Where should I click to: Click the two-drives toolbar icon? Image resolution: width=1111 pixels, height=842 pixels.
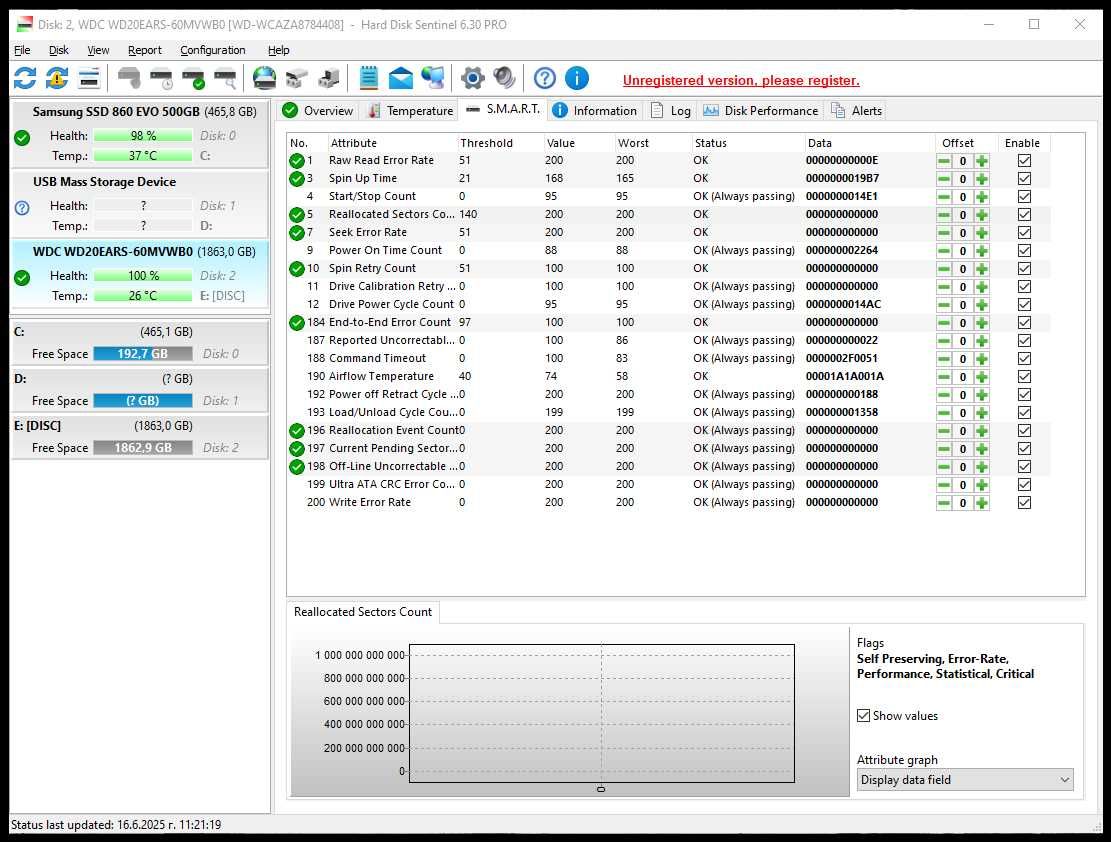click(x=297, y=78)
